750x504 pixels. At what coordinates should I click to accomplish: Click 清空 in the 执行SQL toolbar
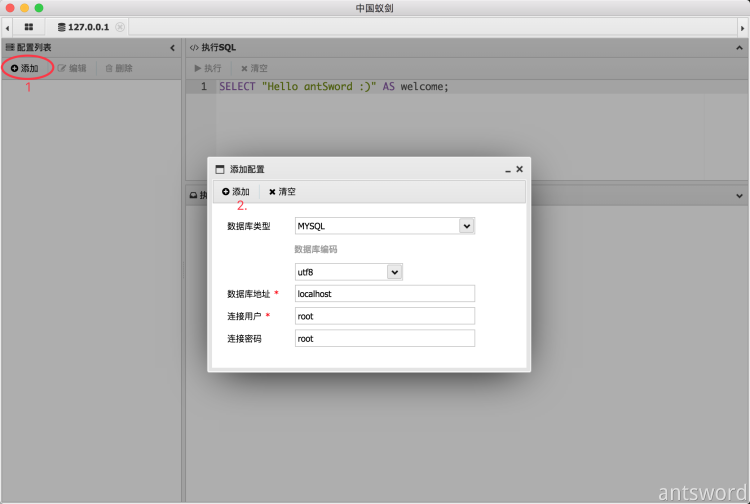tap(253, 68)
